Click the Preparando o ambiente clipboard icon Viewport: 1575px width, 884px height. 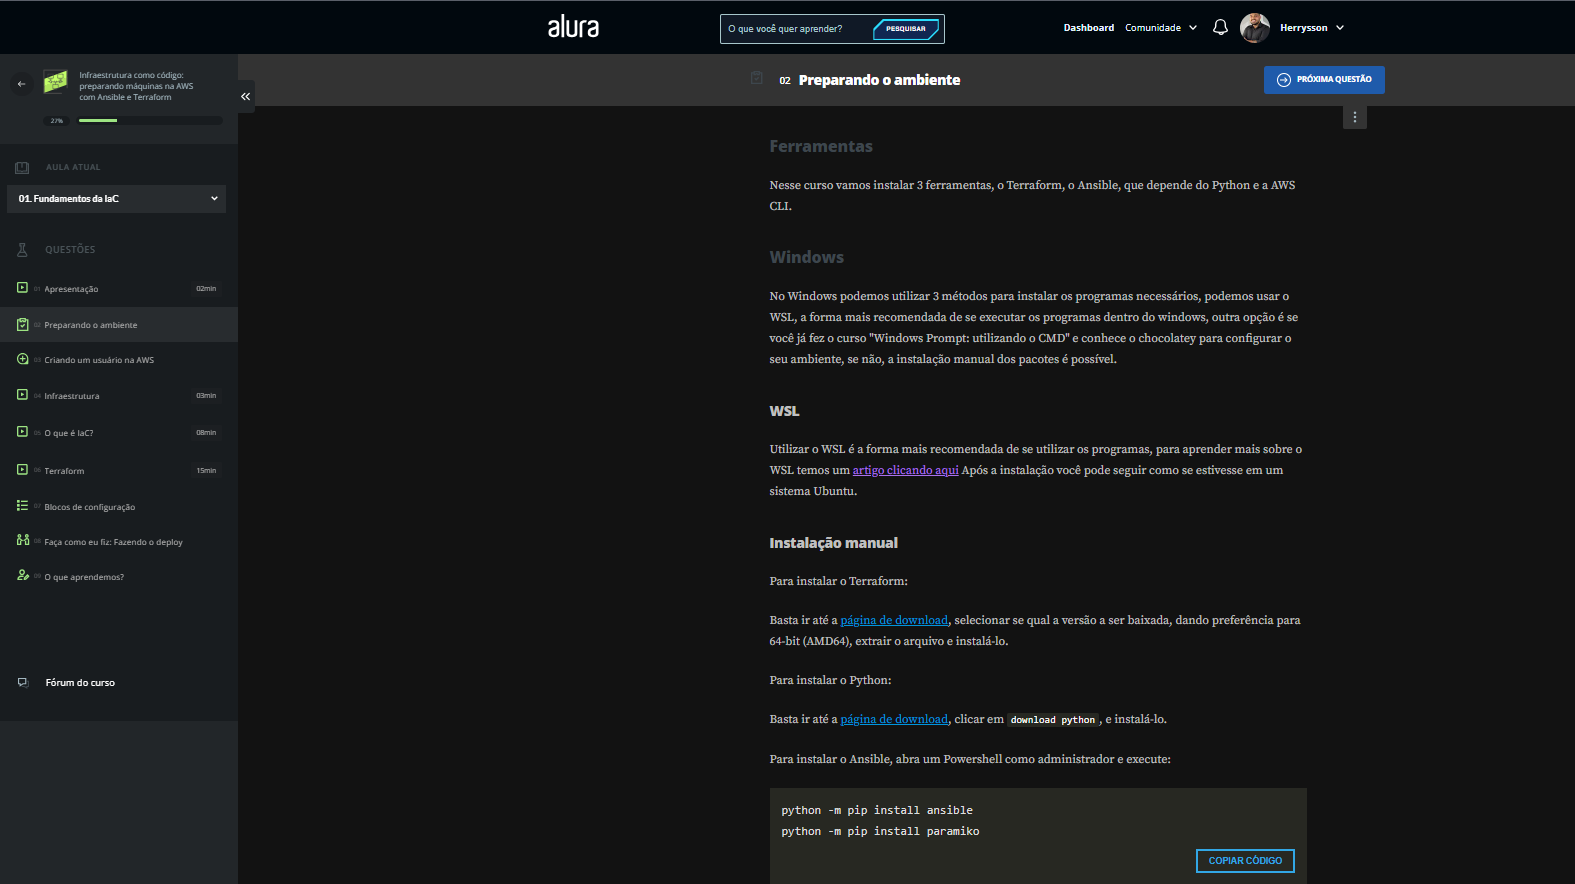[22, 324]
